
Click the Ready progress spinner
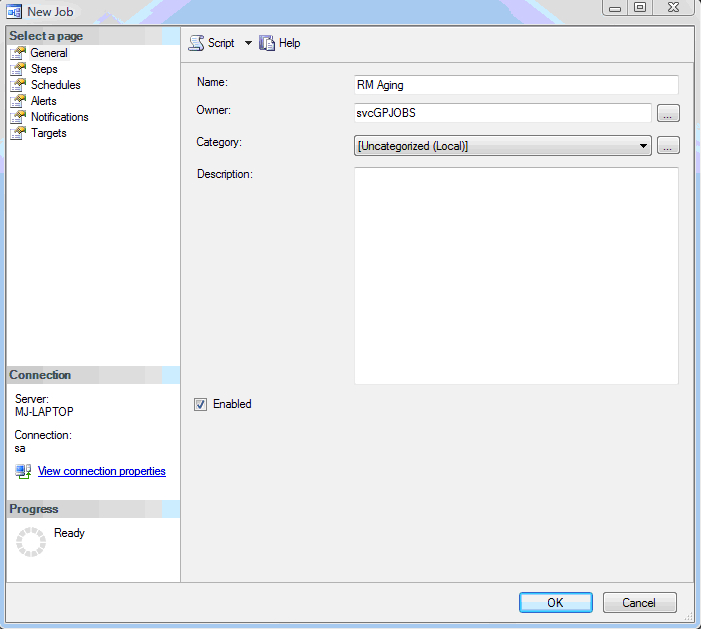click(x=31, y=542)
